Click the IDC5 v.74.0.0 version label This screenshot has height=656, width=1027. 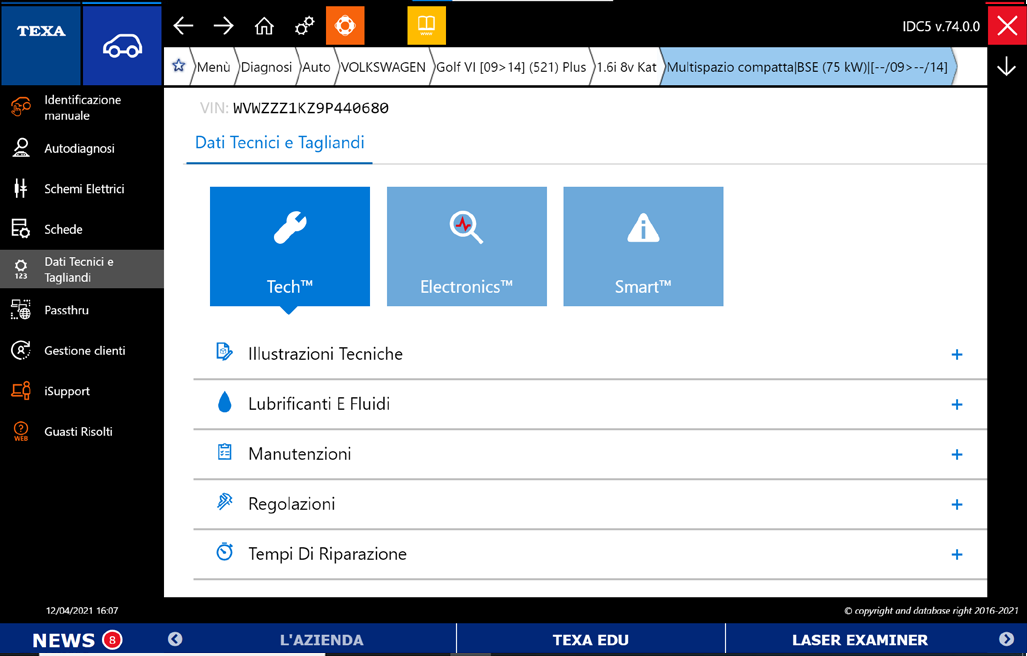click(941, 26)
